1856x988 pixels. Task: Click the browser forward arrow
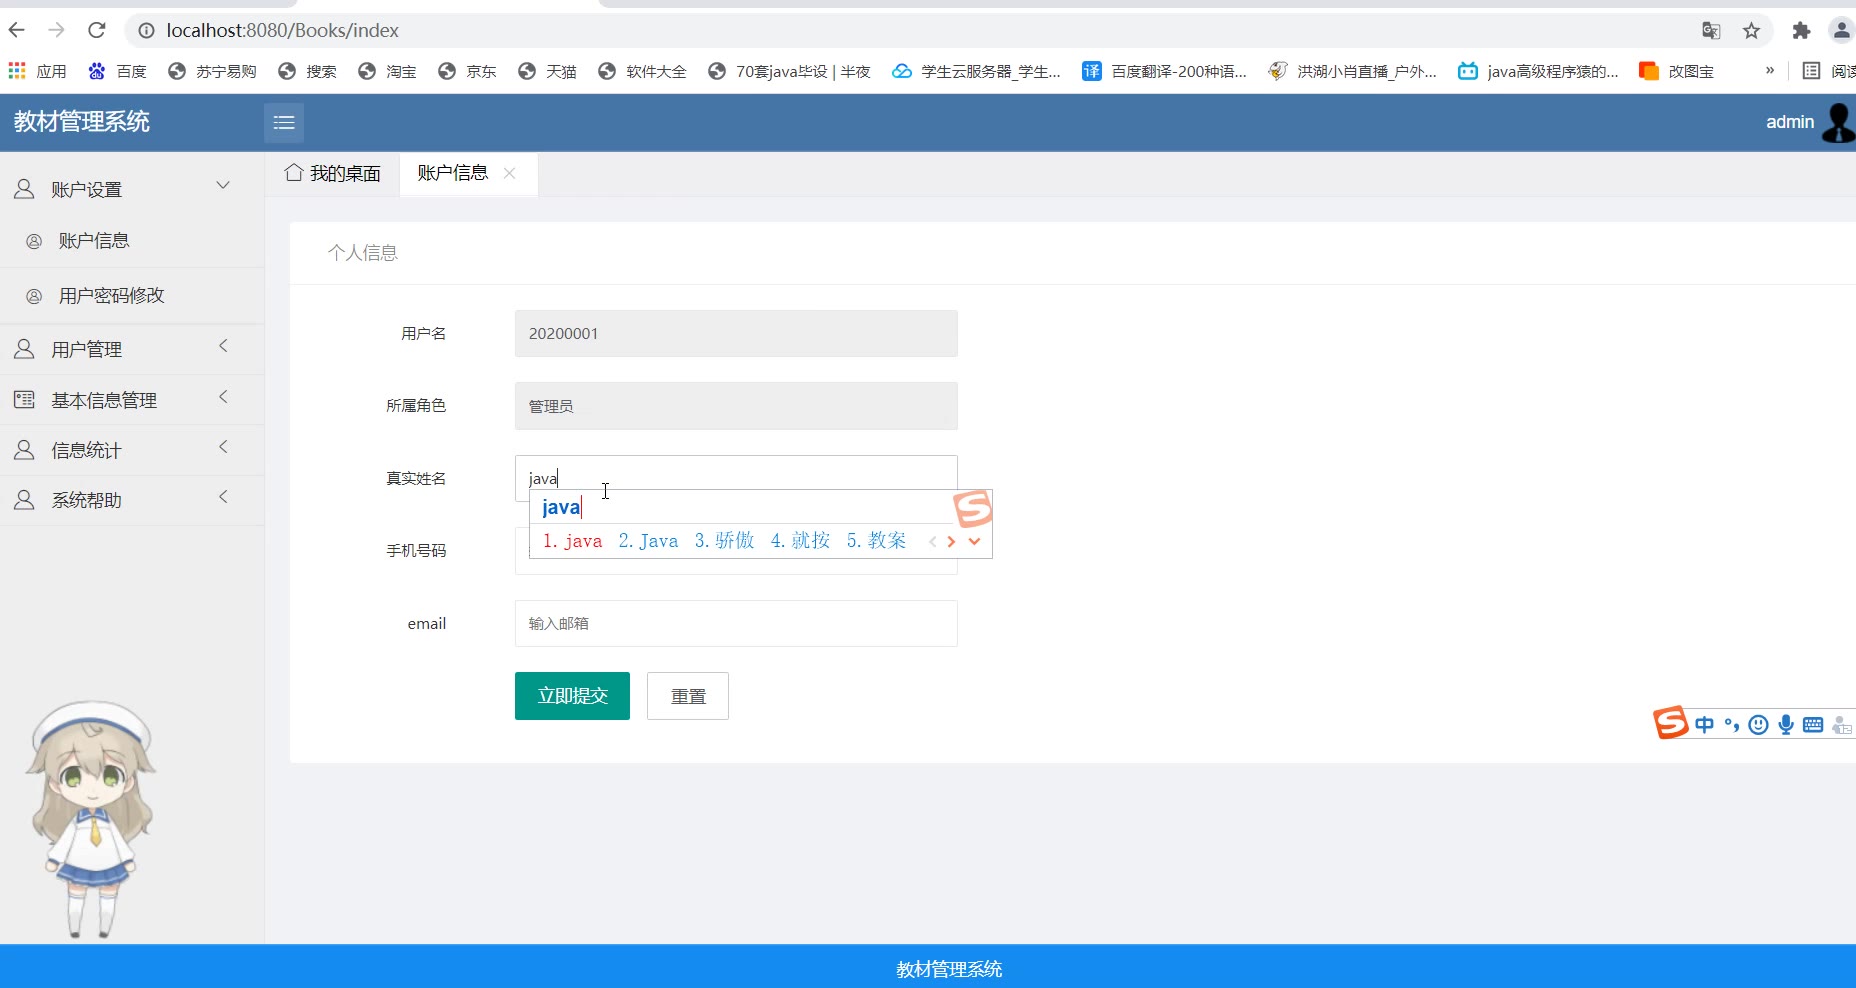click(x=57, y=30)
